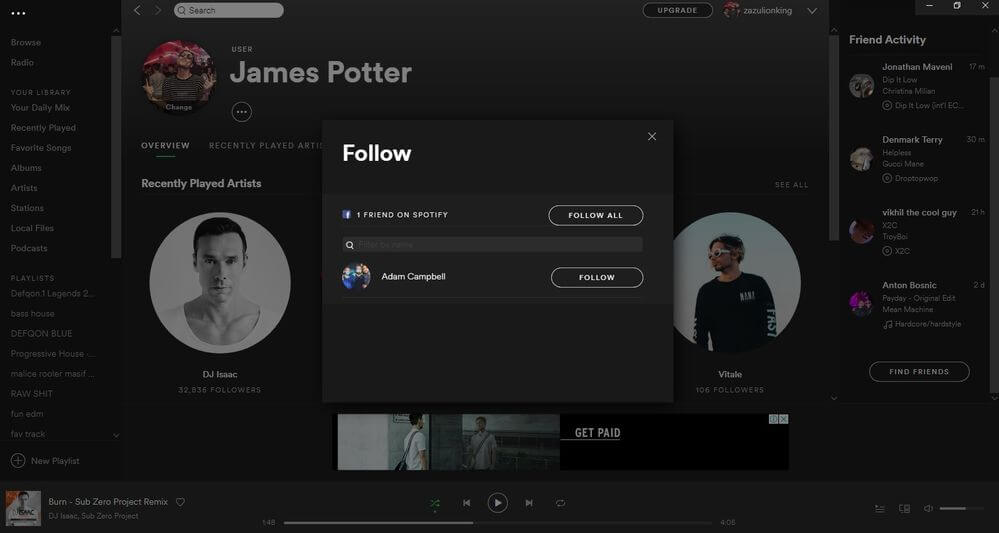Open Podcasts in the library

pos(29,248)
